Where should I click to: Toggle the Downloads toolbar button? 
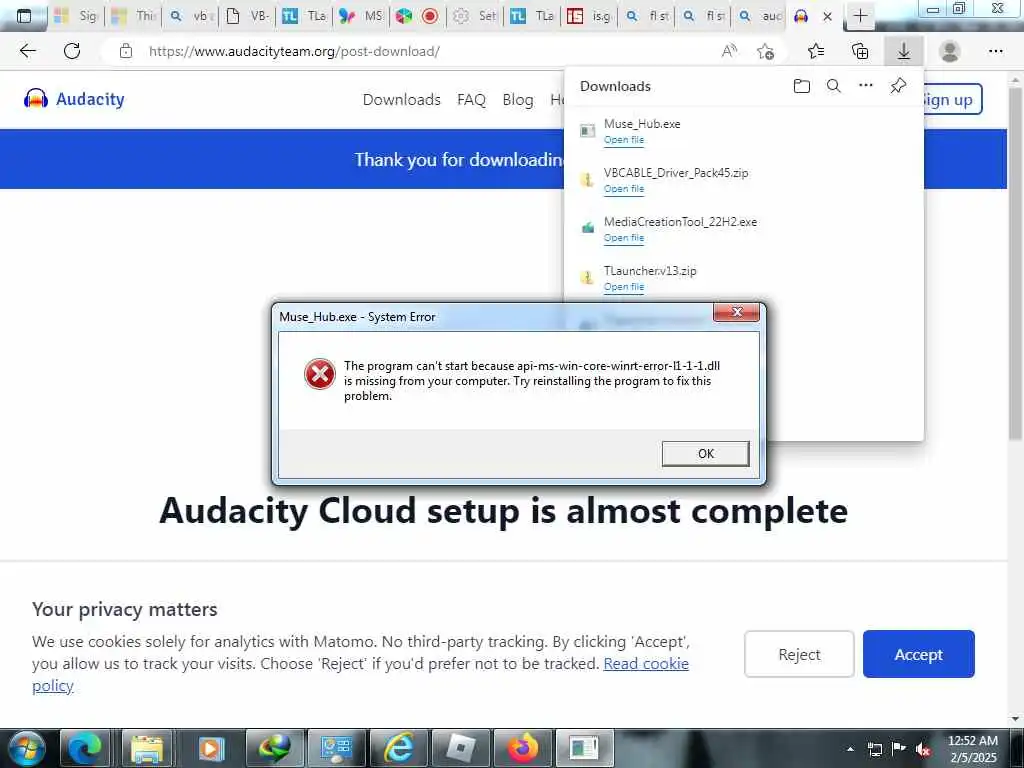(904, 51)
